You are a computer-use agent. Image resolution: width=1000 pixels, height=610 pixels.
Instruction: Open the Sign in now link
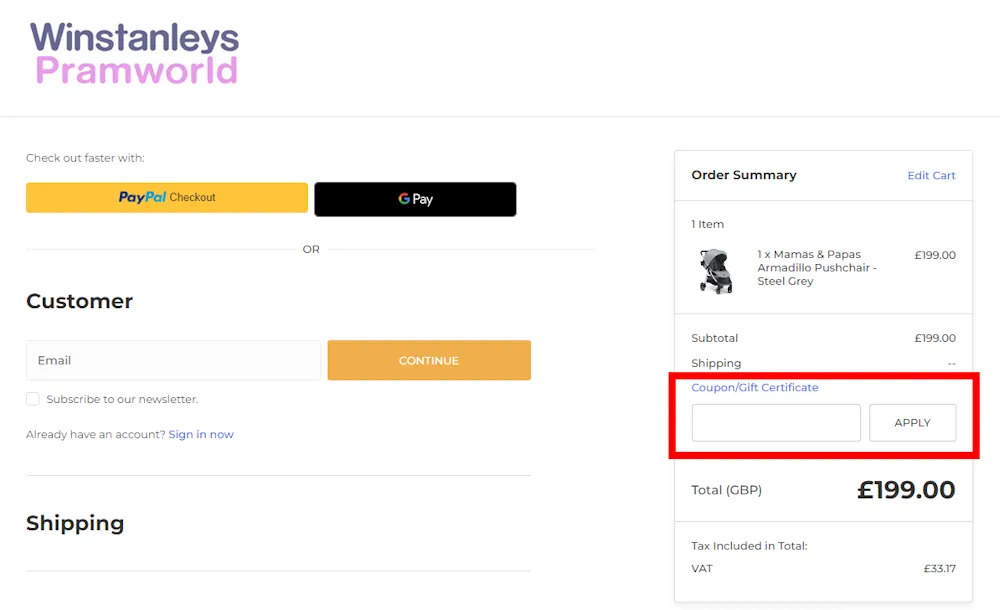(201, 435)
